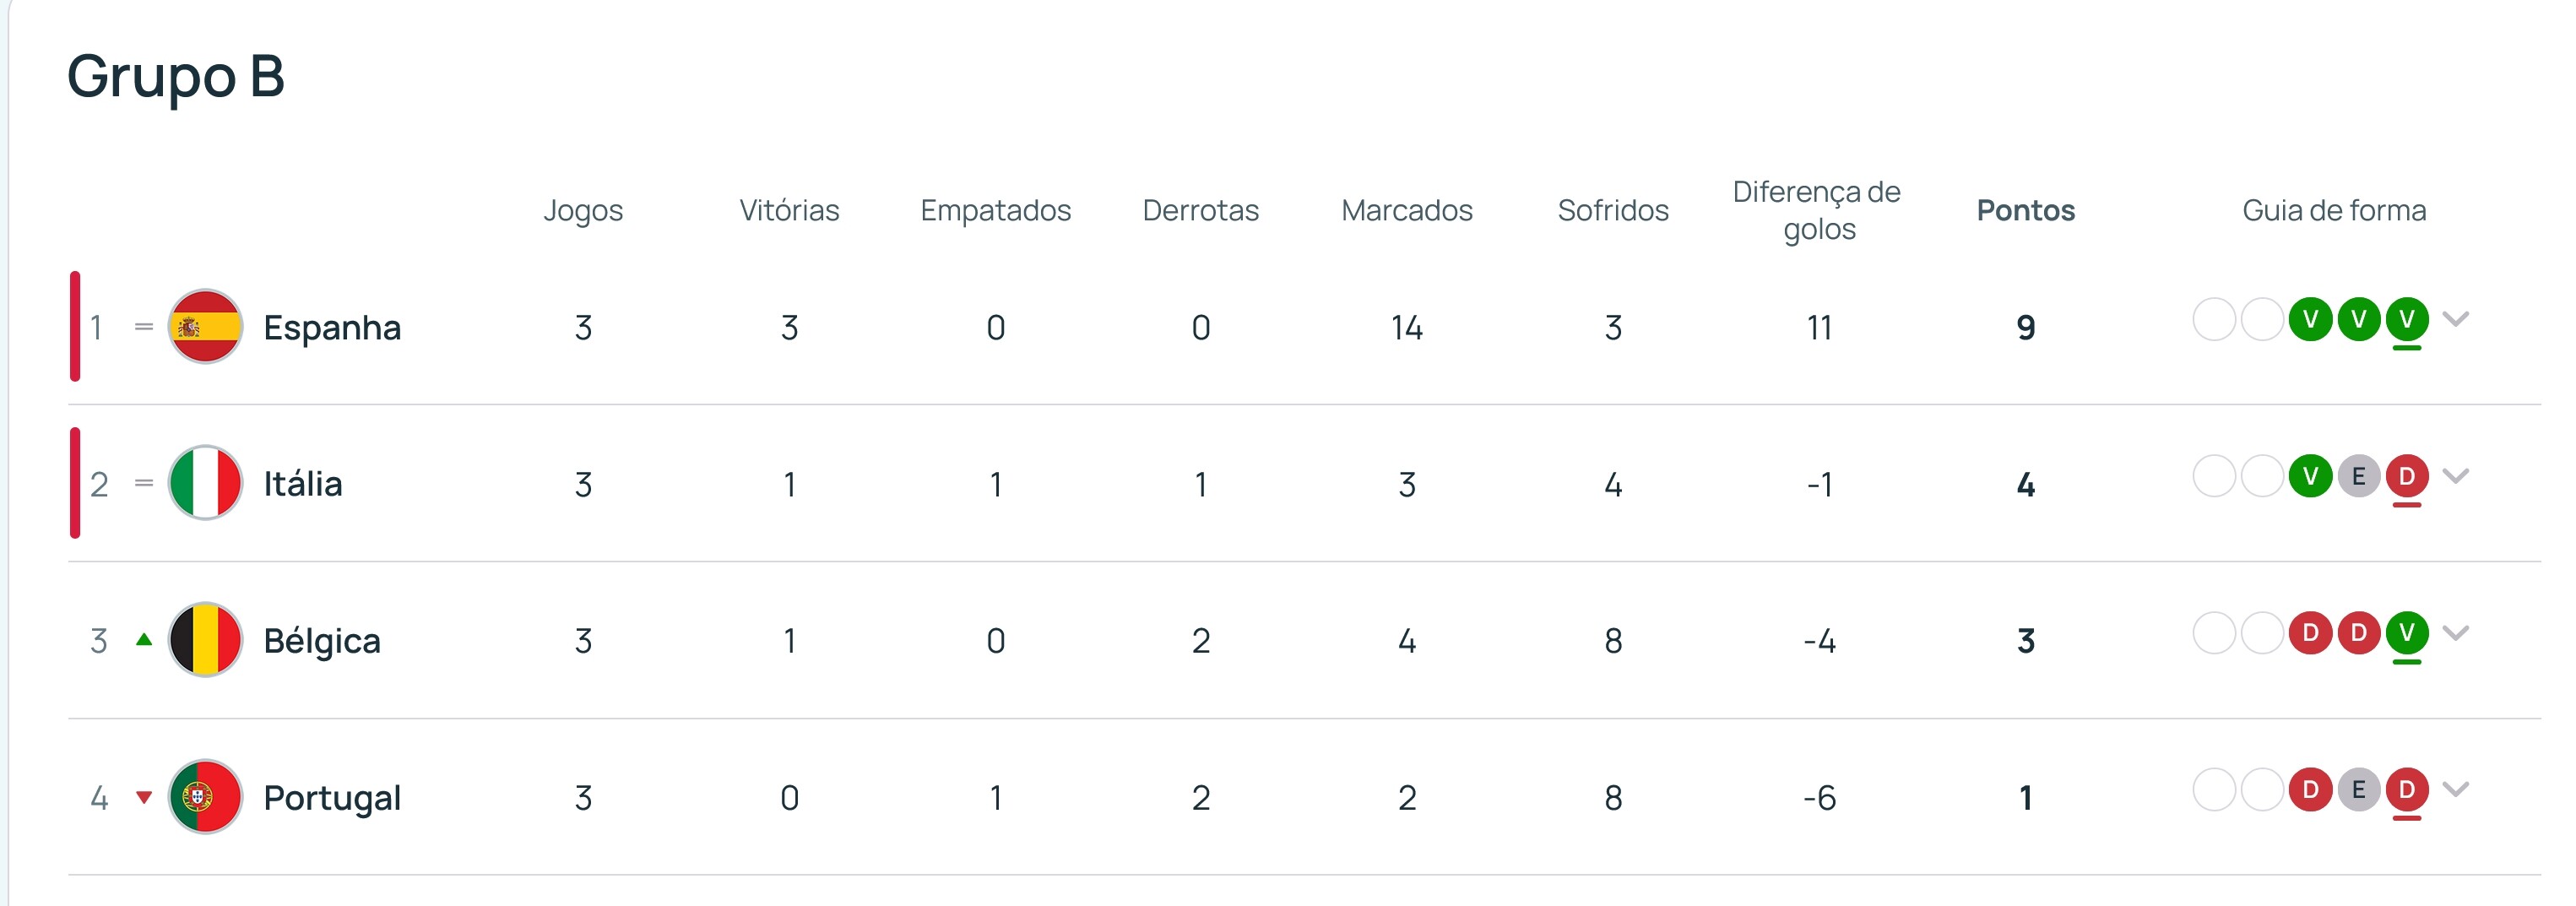Expand Itália's form guide chevron

[x=2456, y=475]
